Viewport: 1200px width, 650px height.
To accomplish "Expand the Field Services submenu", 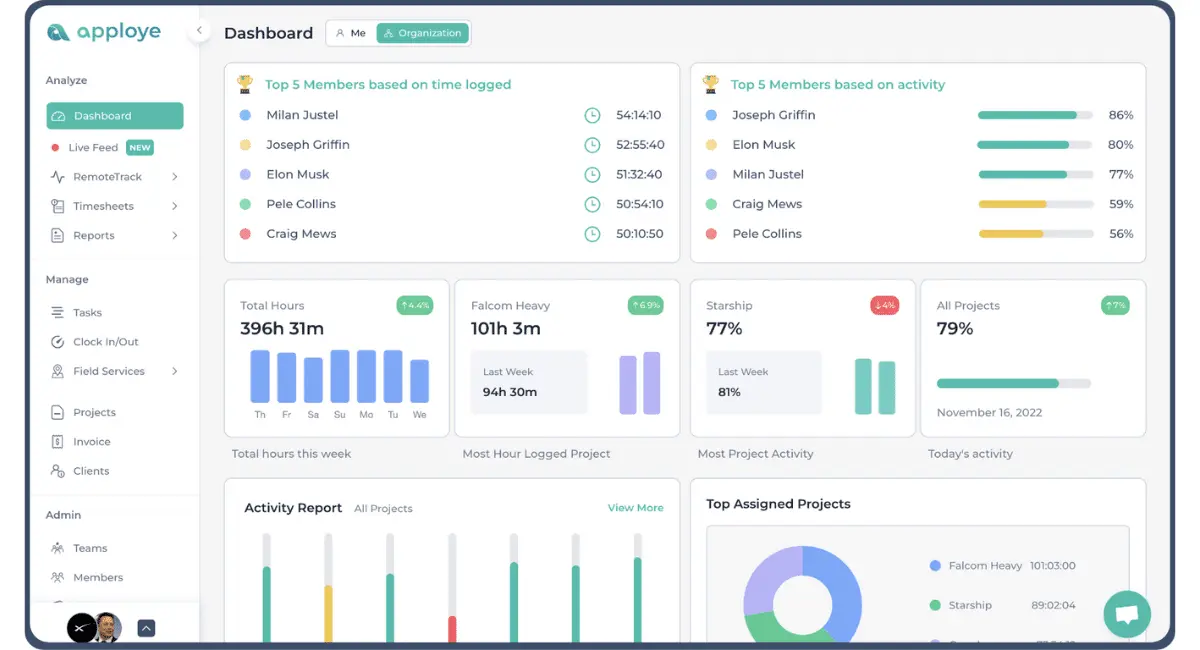I will point(174,371).
